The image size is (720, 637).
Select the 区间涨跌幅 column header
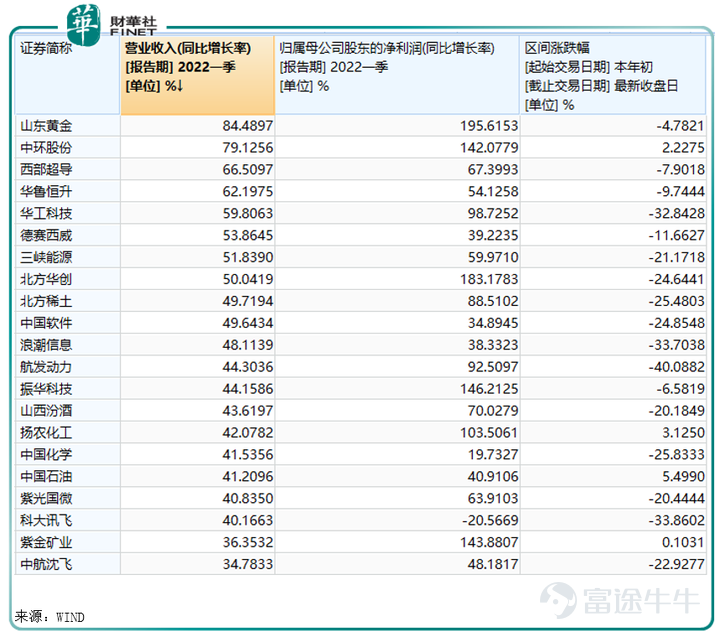613,75
